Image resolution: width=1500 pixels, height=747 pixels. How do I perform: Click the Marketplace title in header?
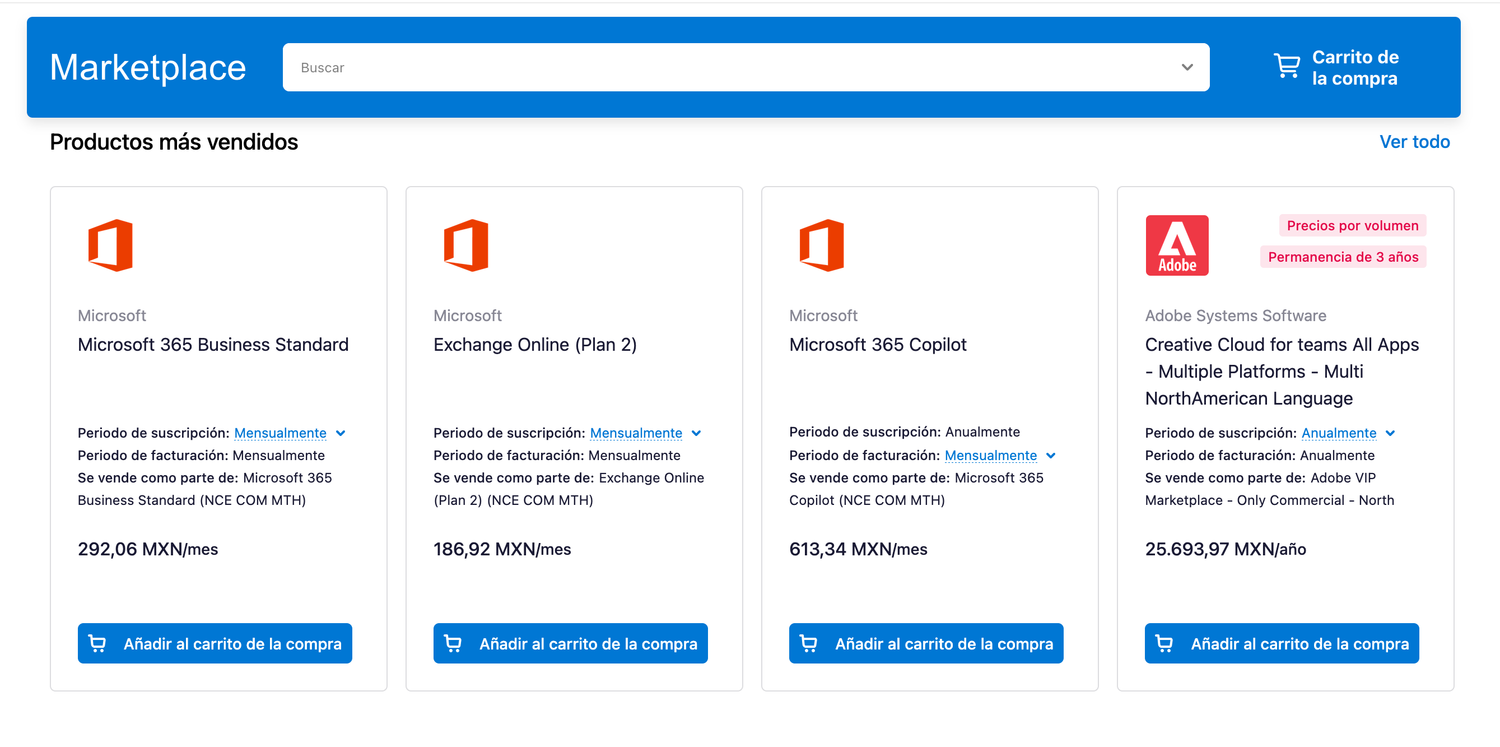[148, 67]
